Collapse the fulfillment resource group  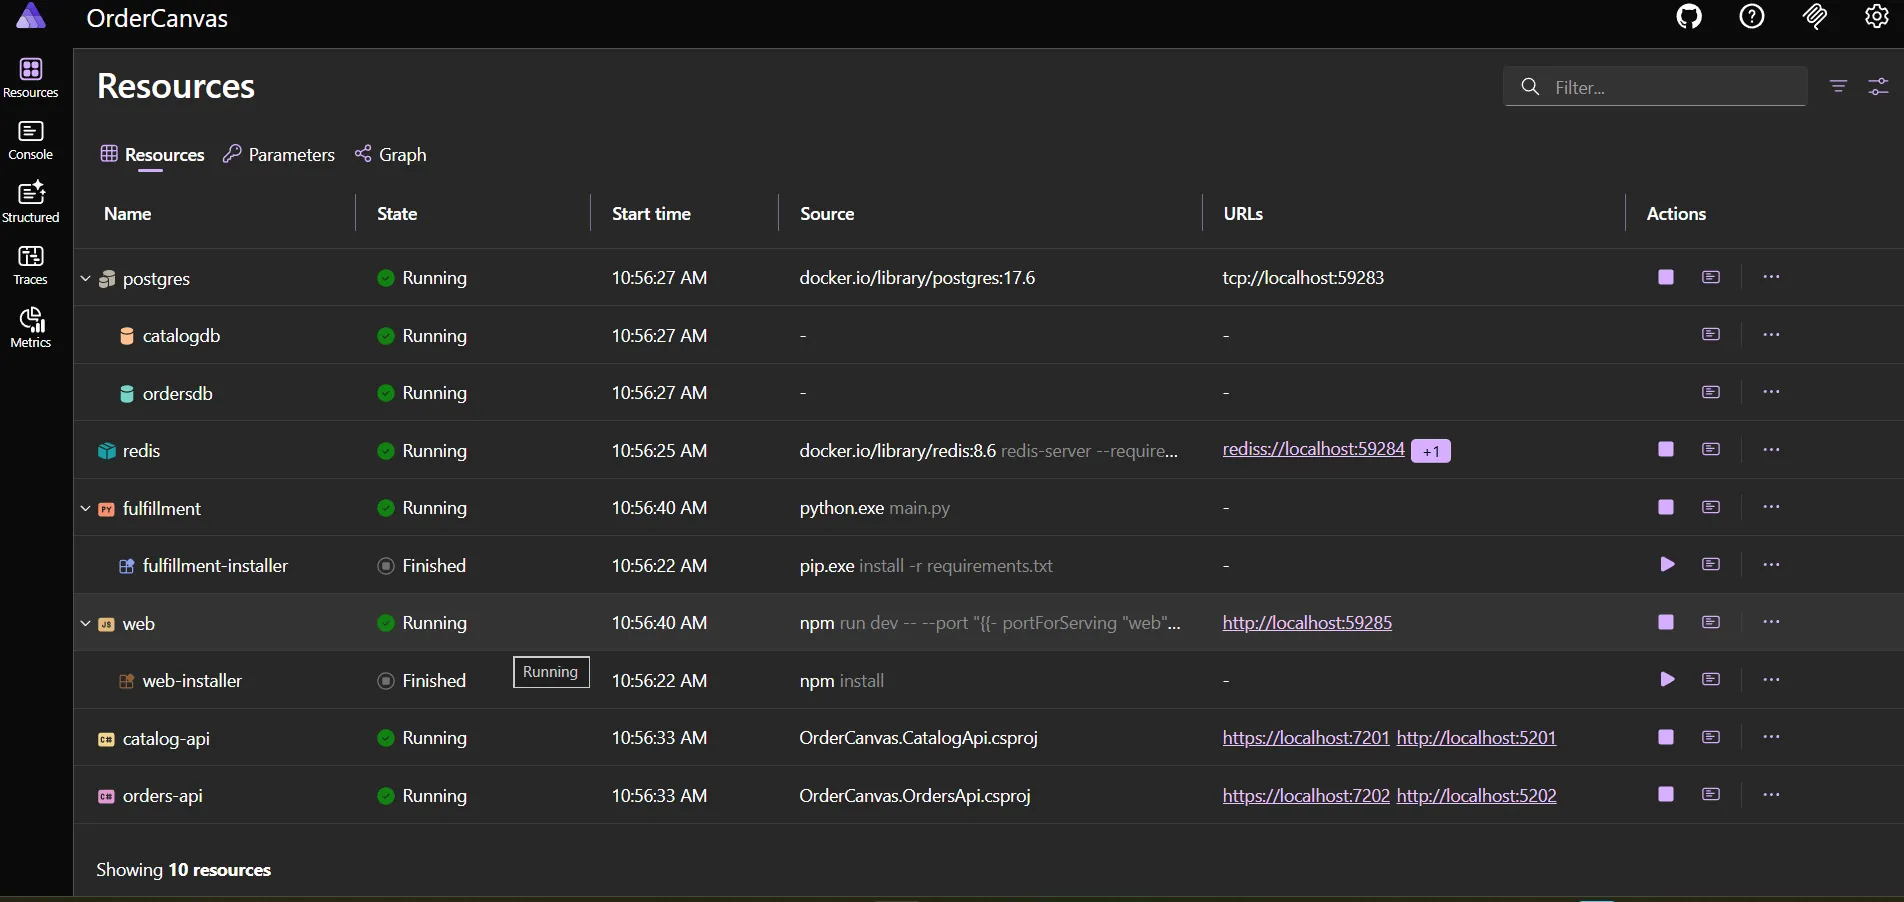click(x=85, y=509)
